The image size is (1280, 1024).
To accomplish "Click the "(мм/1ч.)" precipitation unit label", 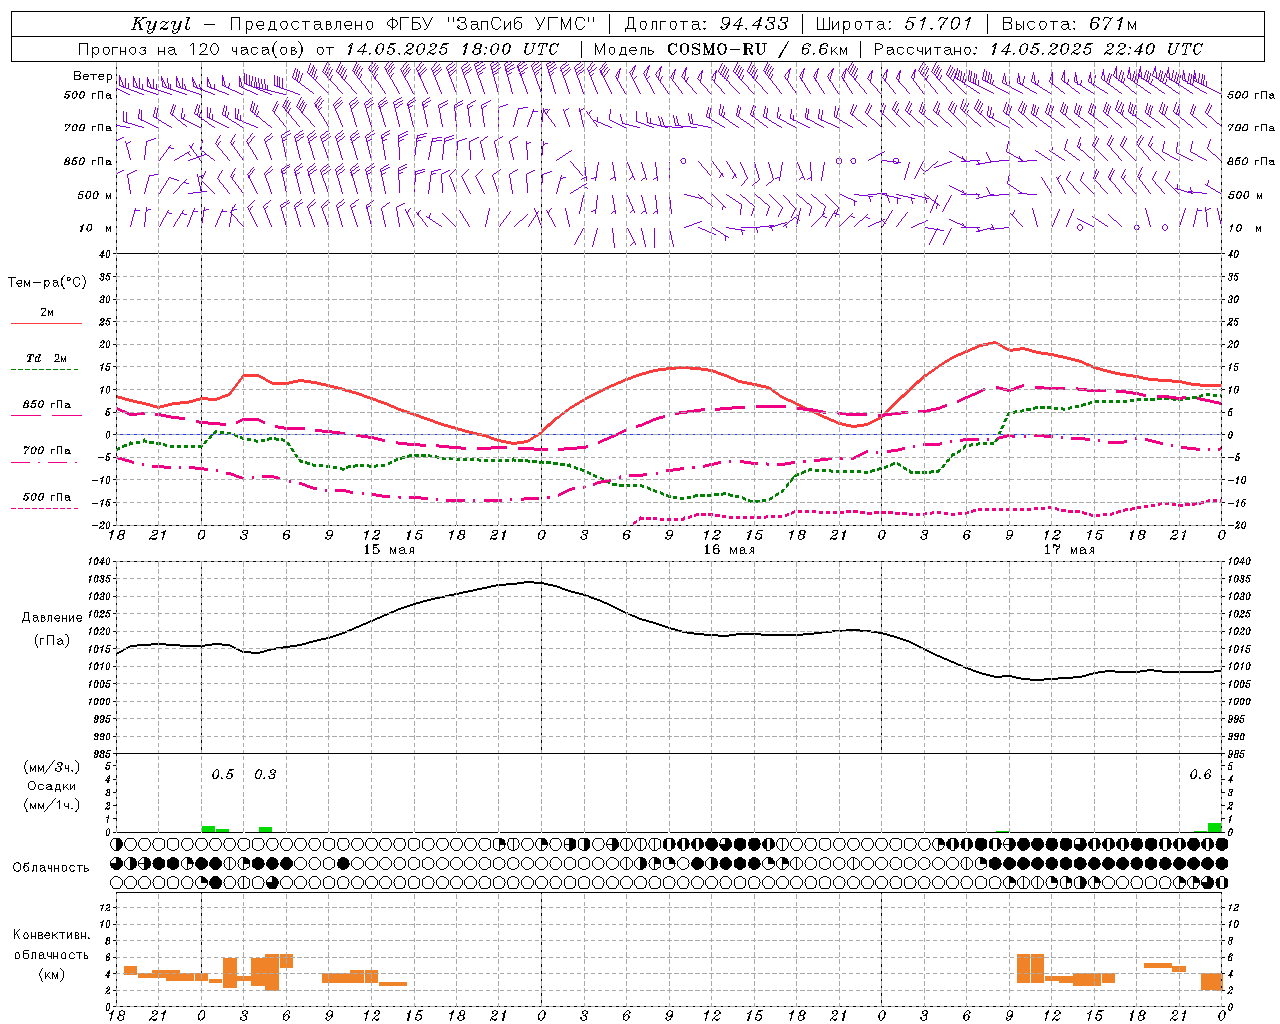I will click(x=52, y=805).
